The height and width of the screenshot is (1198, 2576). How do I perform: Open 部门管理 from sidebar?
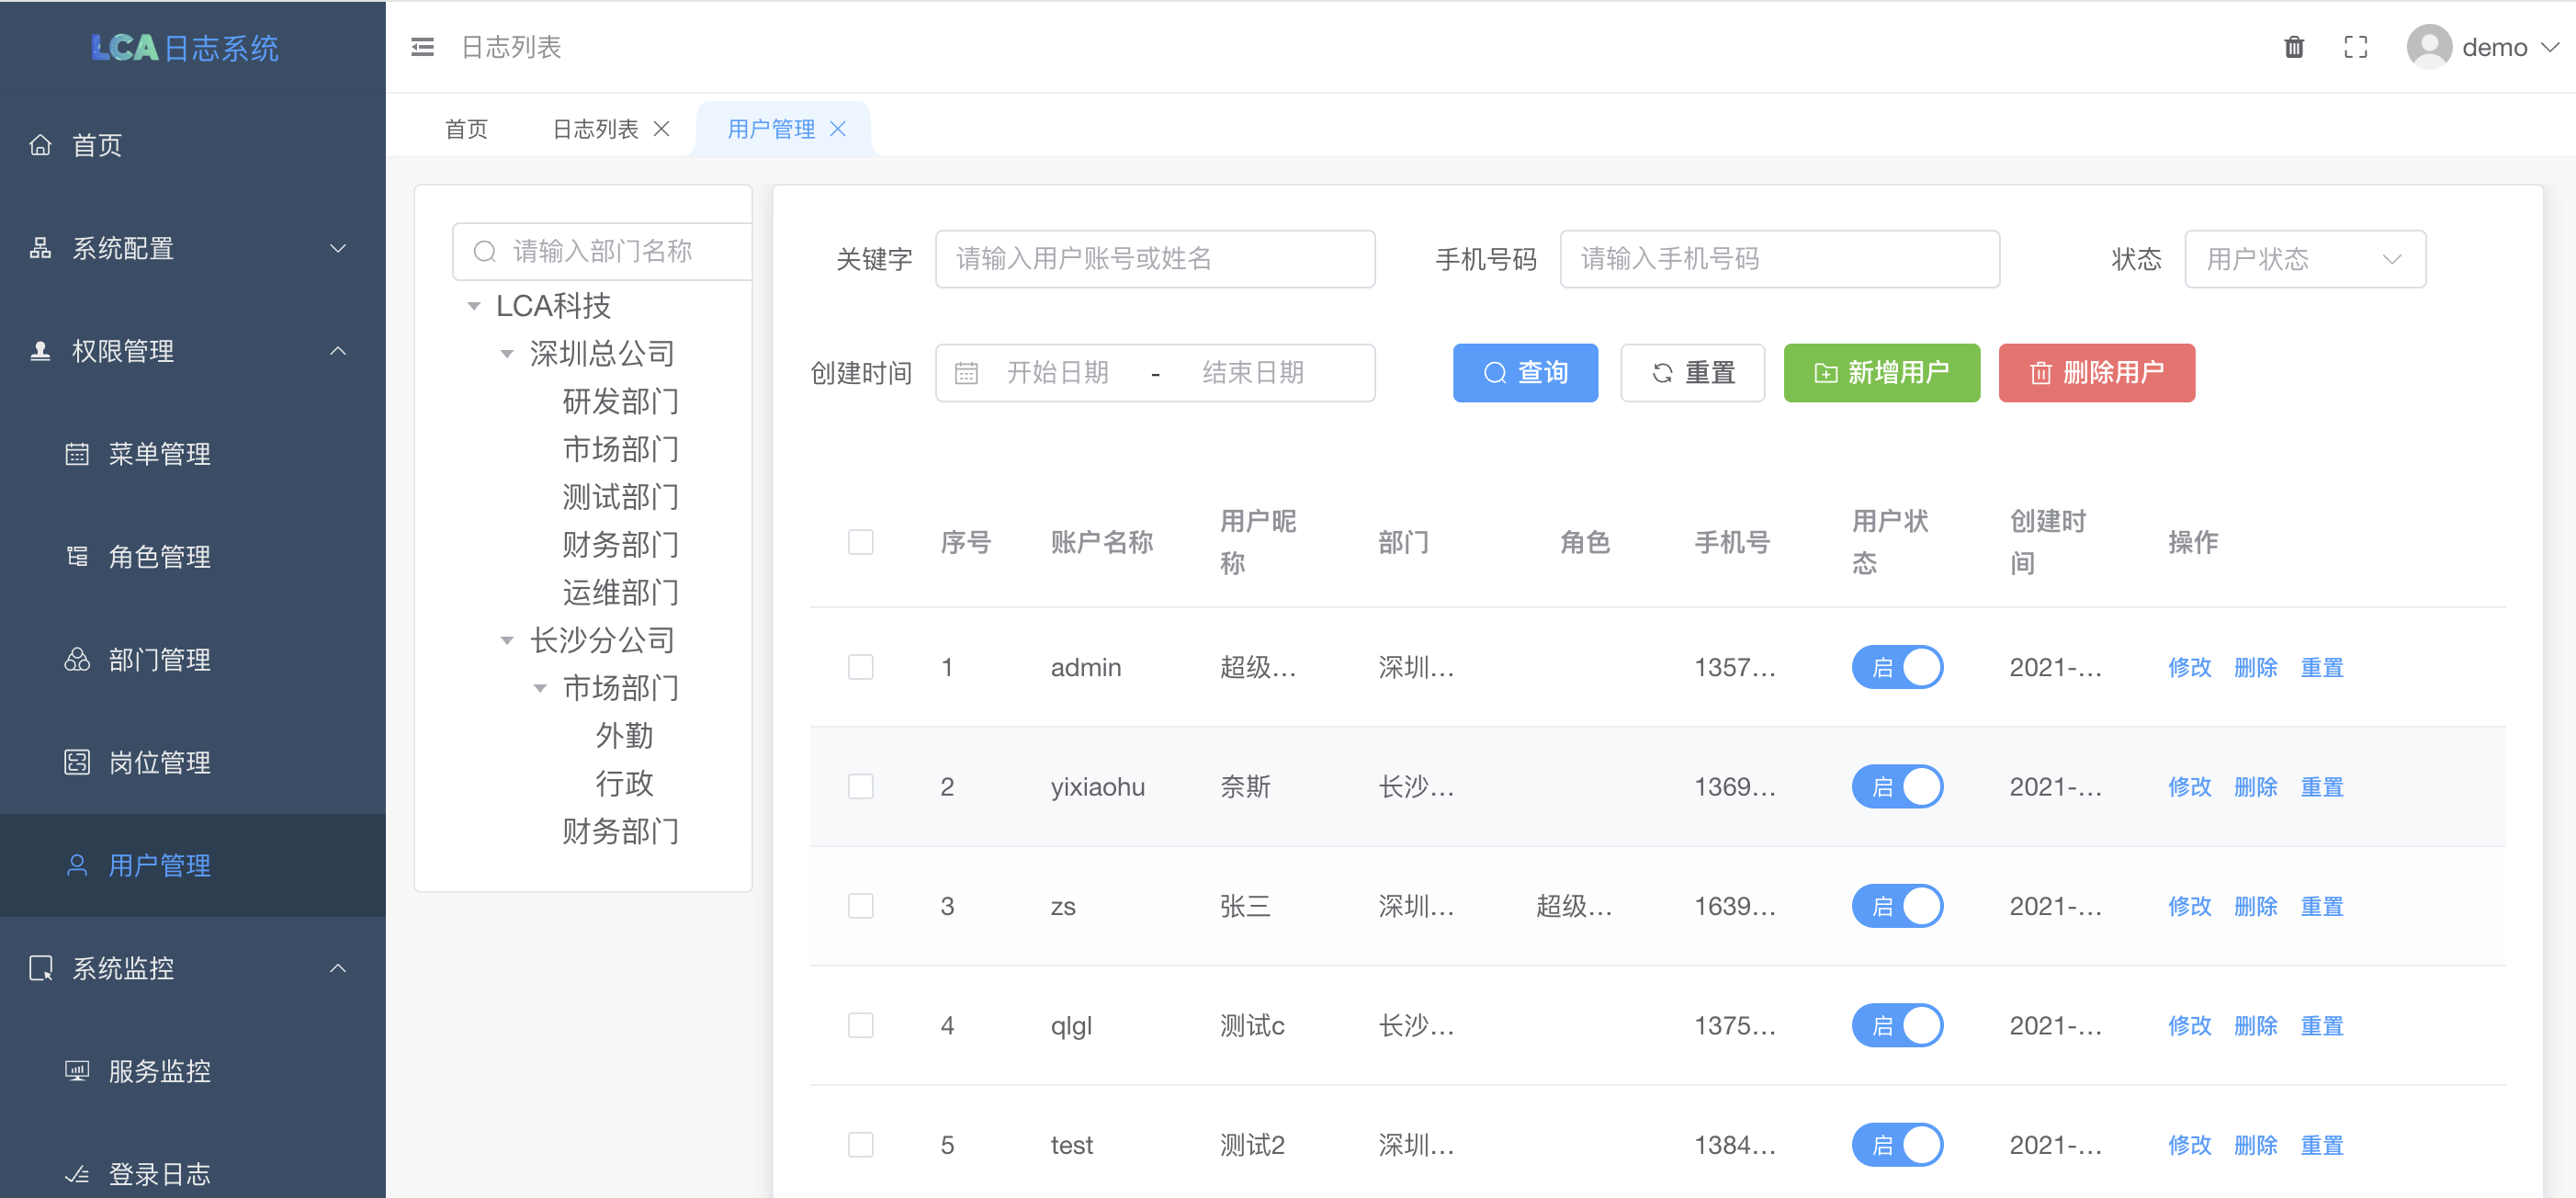coord(159,660)
